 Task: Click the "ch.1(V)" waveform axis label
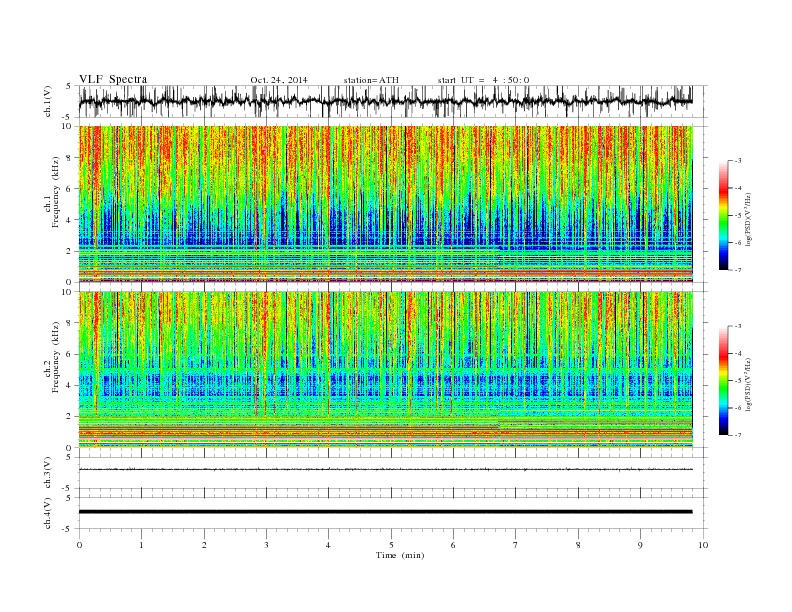click(48, 101)
